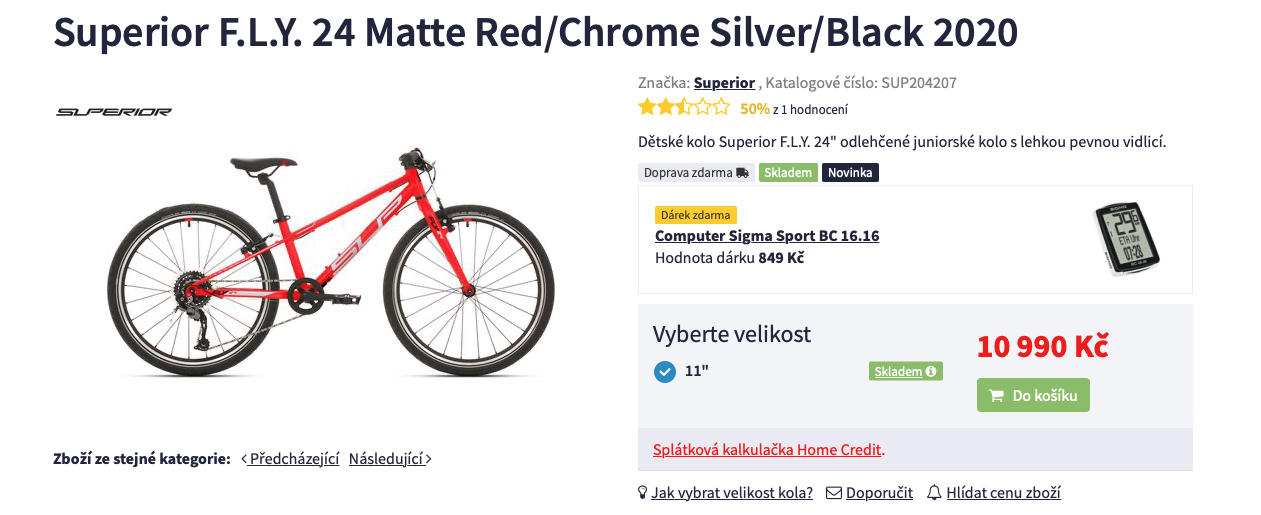The width and height of the screenshot is (1261, 515).
Task: Open Computer Sigma Sport BC 16.16 link
Action: coord(767,236)
